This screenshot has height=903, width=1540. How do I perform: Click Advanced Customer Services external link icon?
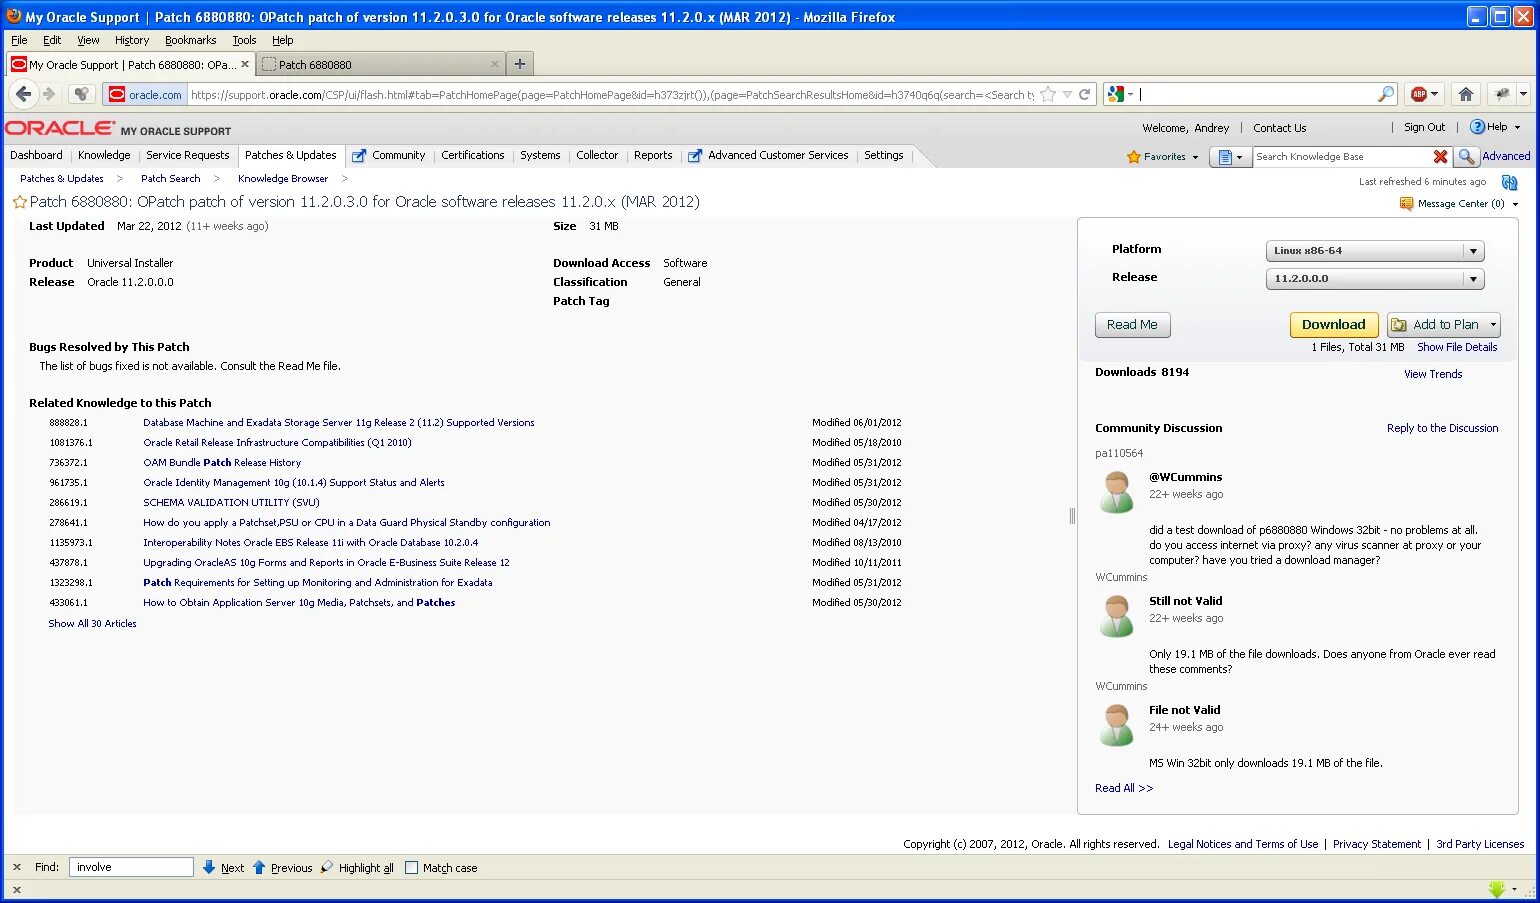pyautogui.click(x=695, y=156)
